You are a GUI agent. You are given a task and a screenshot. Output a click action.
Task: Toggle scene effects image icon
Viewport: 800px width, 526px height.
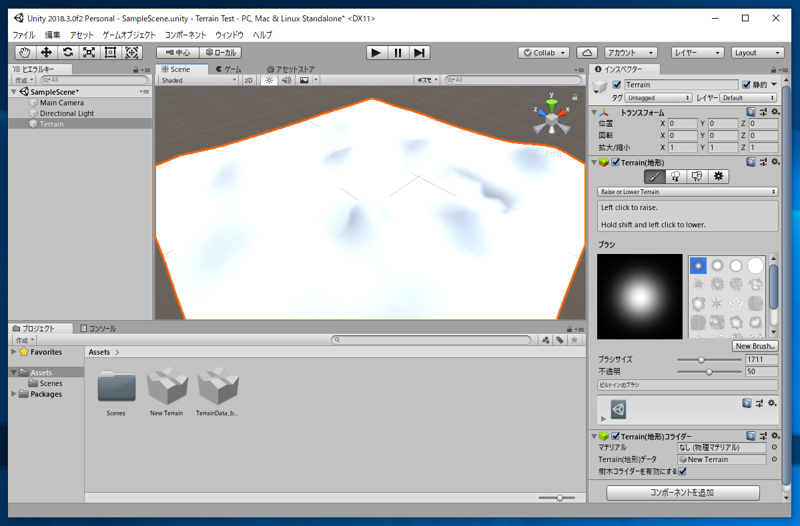304,80
